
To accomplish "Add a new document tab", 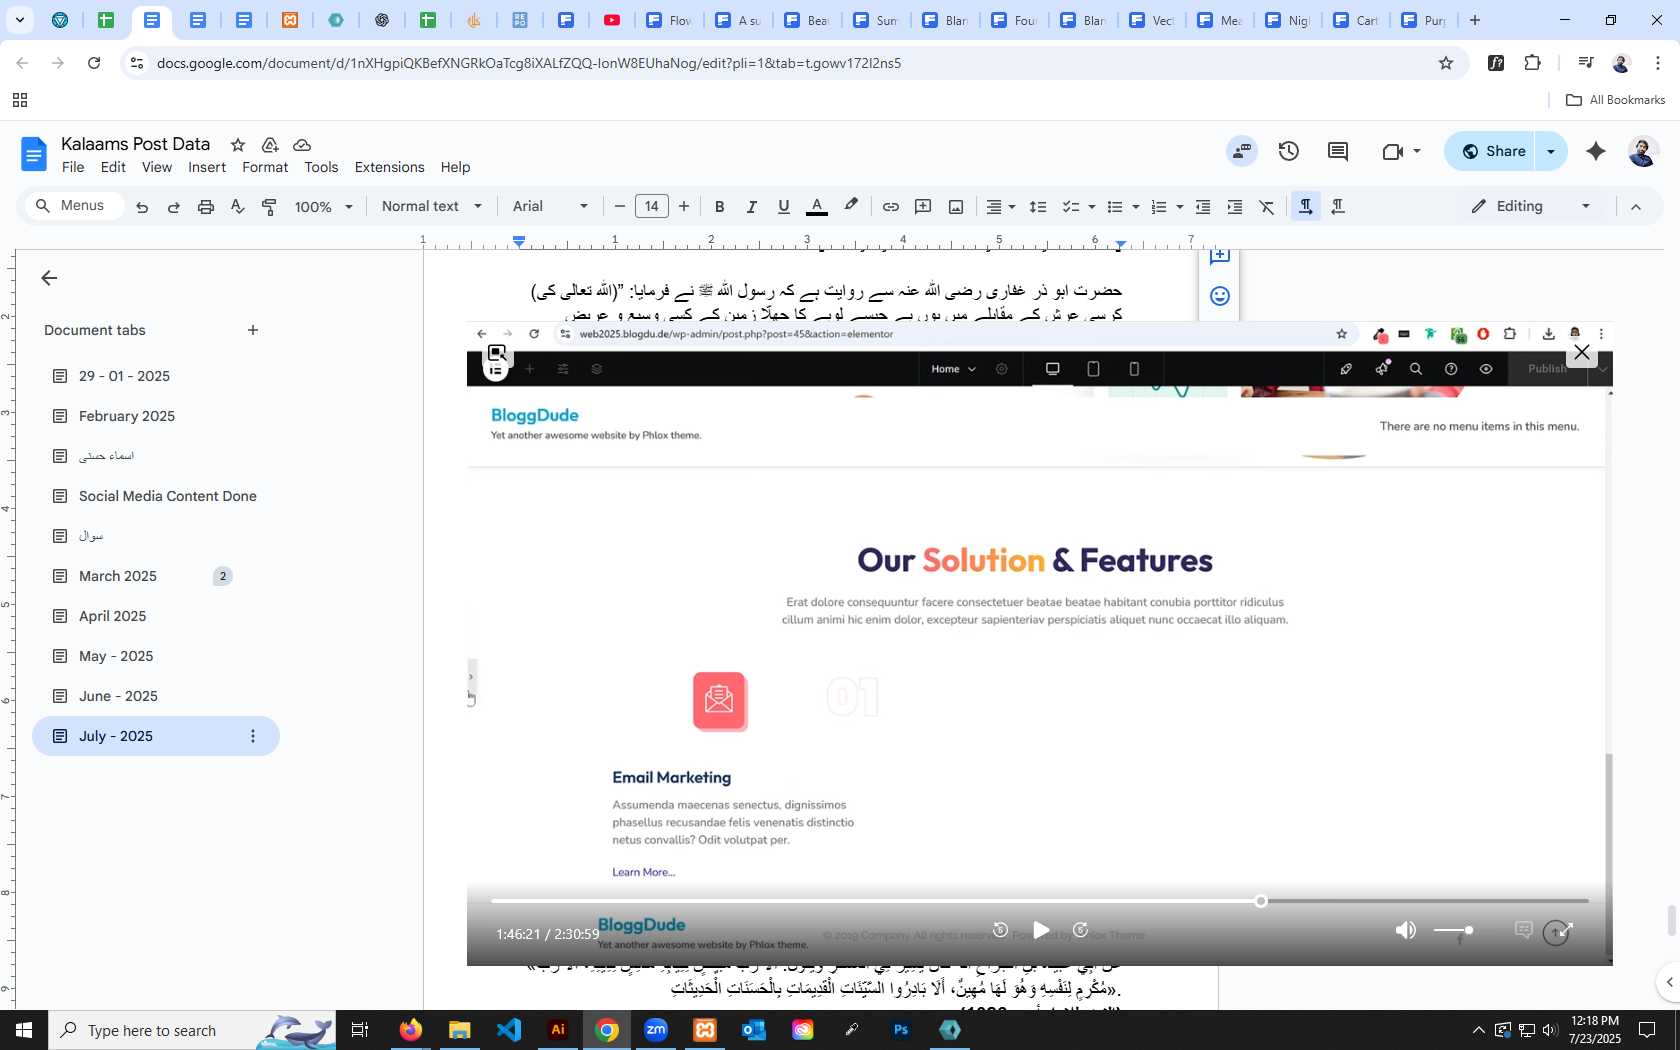I will (x=253, y=330).
